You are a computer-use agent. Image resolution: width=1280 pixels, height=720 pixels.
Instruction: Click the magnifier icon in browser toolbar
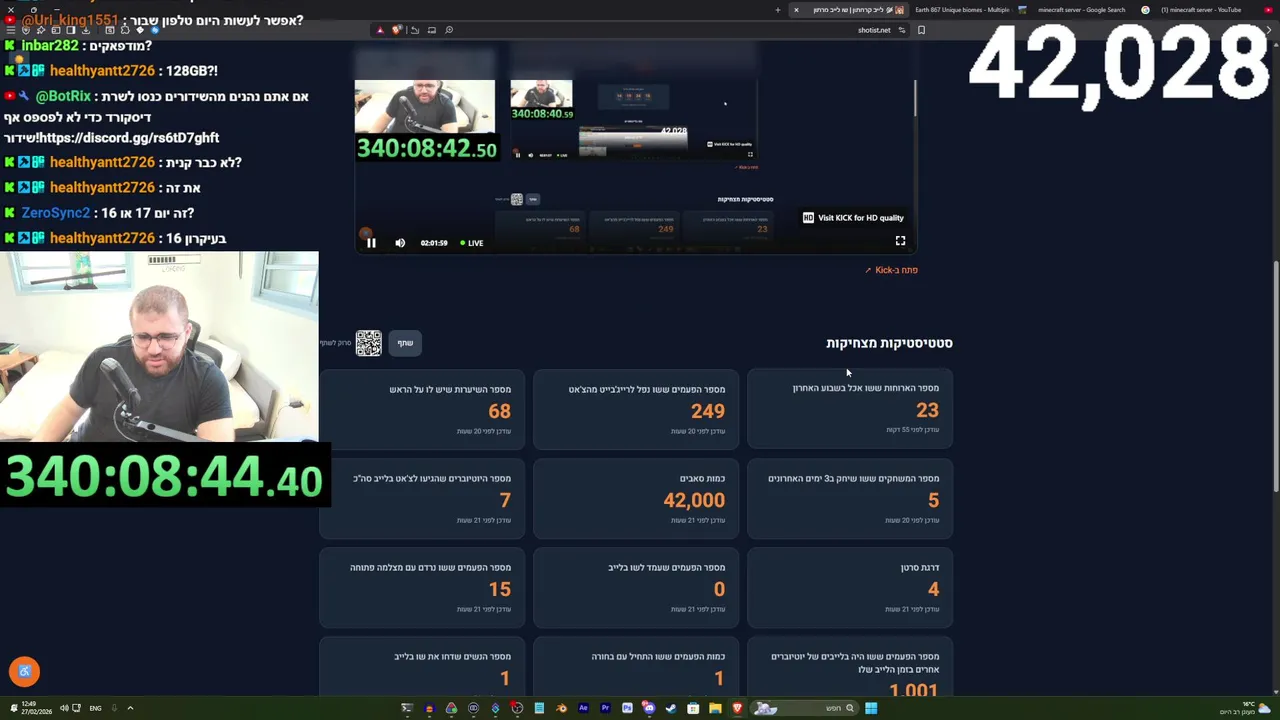[x=449, y=30]
